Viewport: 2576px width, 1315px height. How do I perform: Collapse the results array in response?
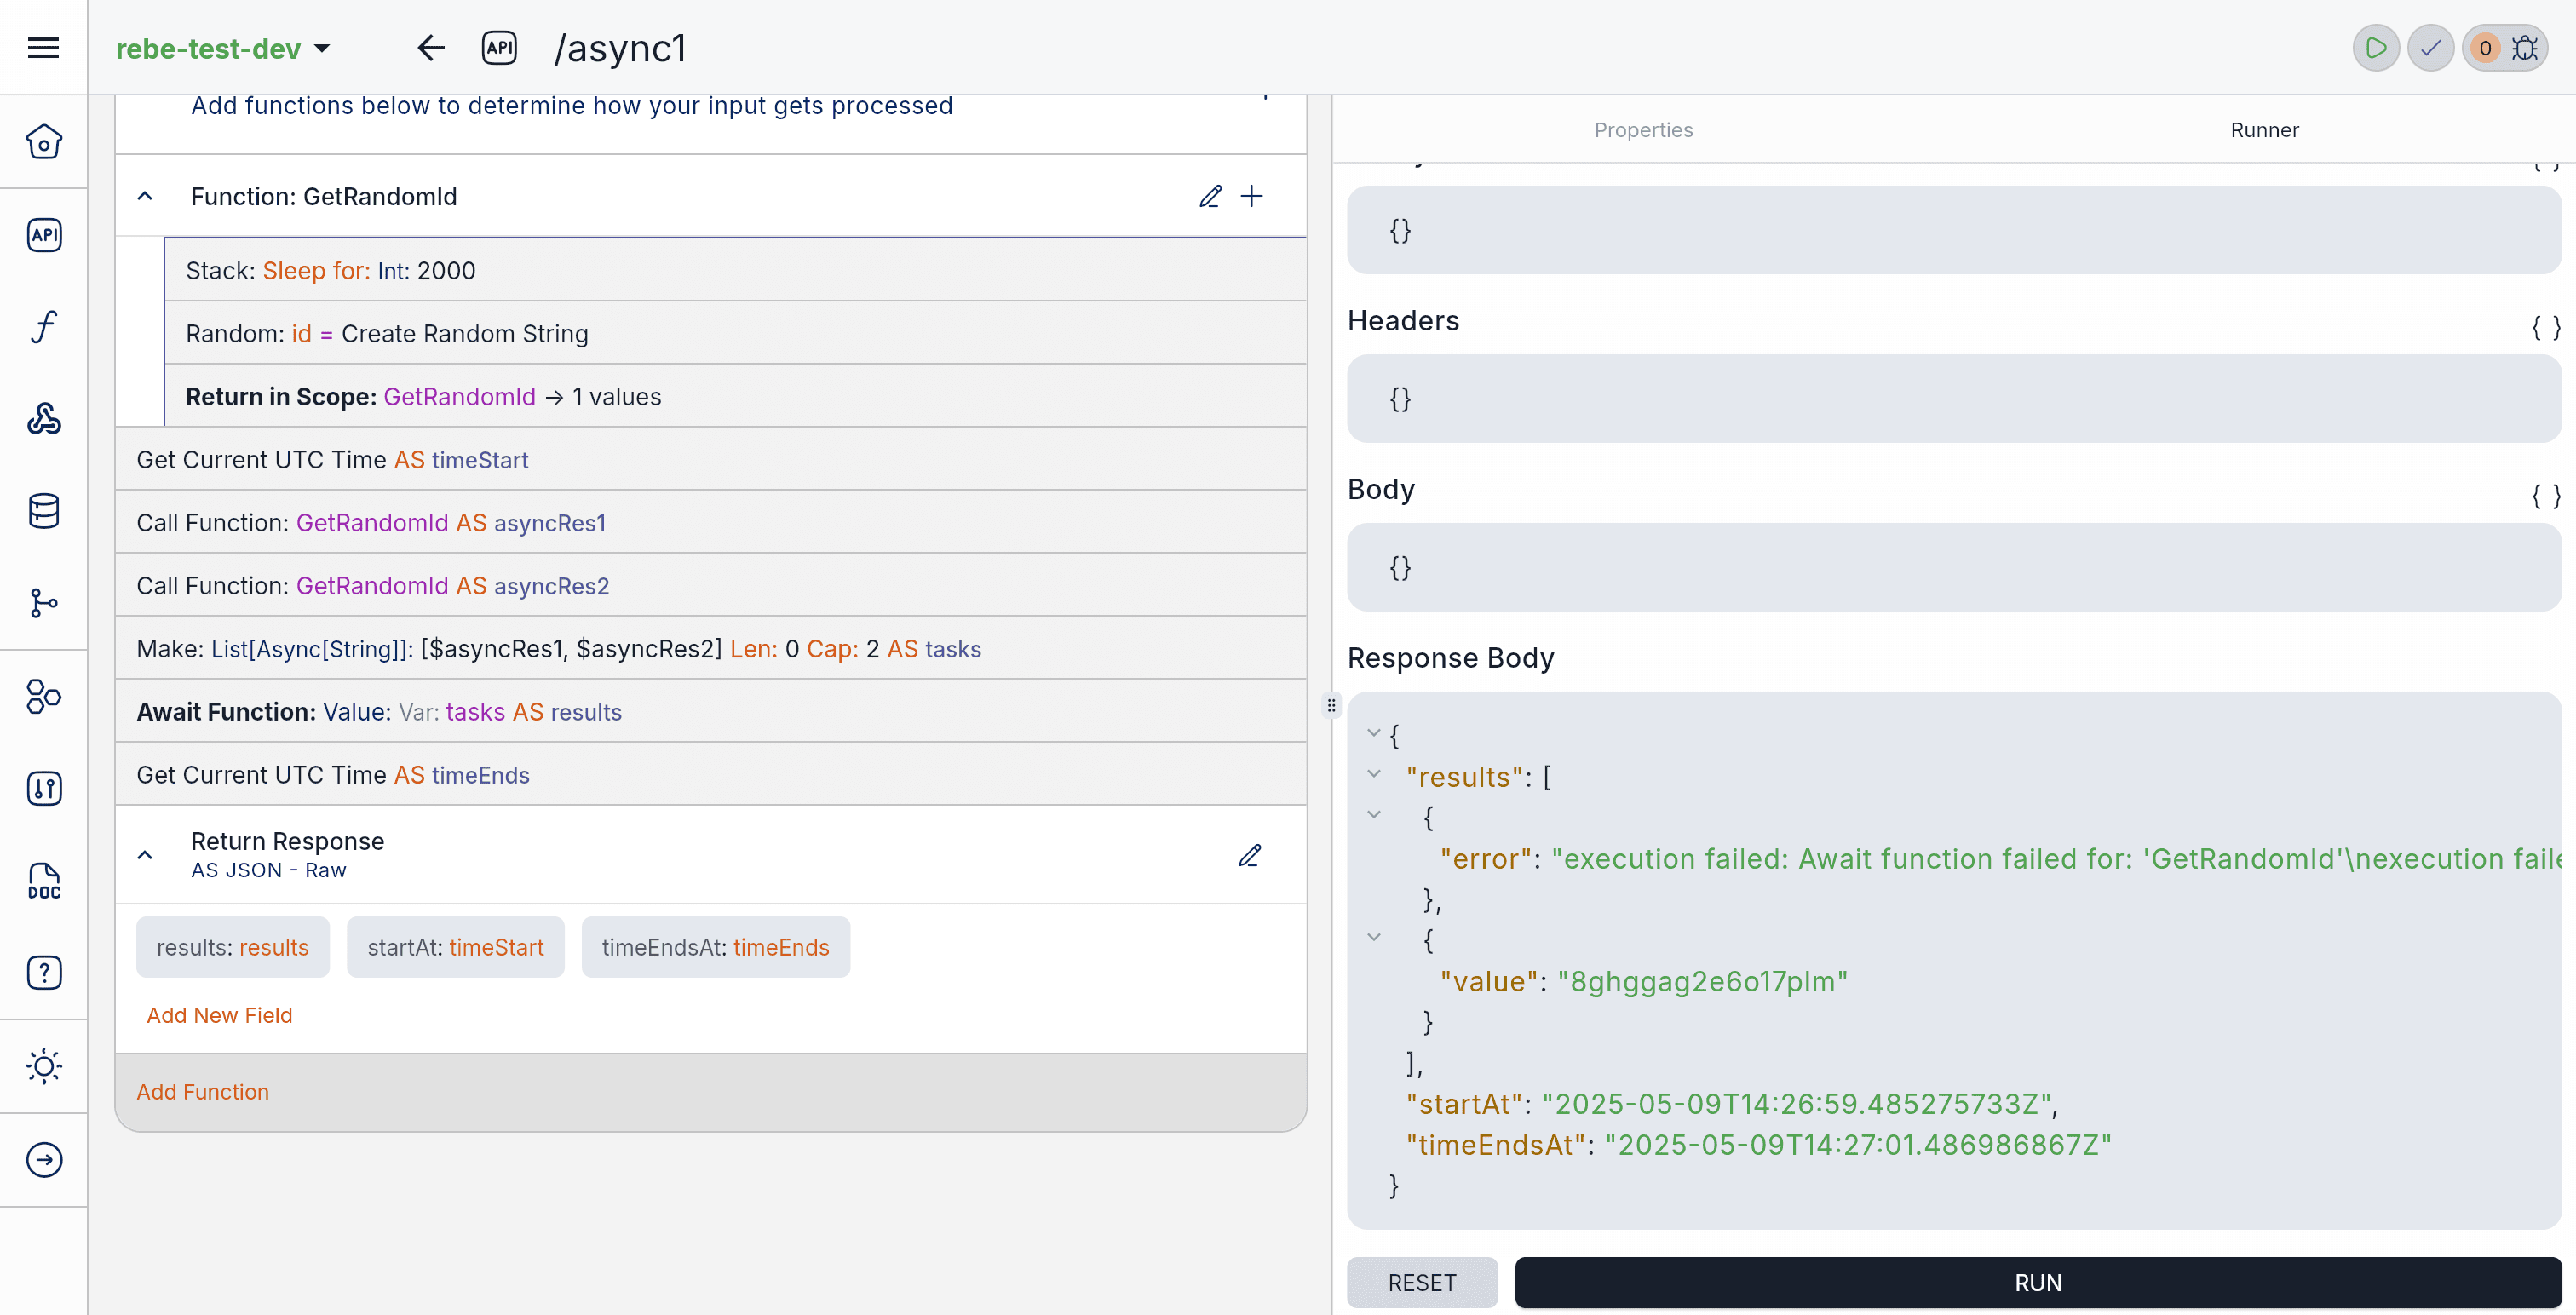tap(1374, 774)
